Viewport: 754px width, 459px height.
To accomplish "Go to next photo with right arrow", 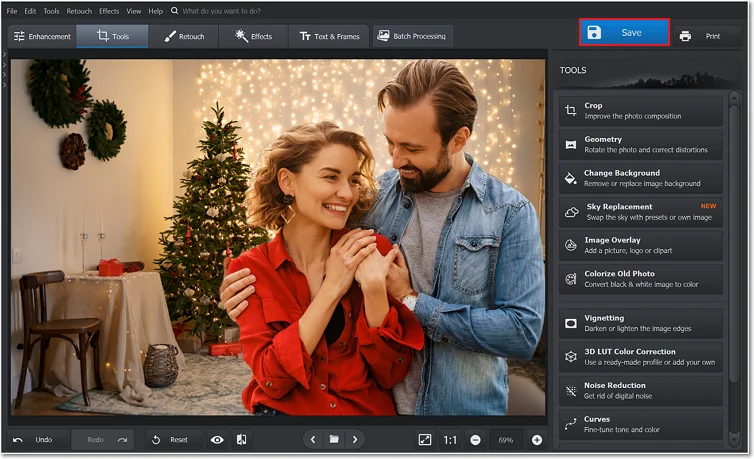I will pyautogui.click(x=355, y=440).
